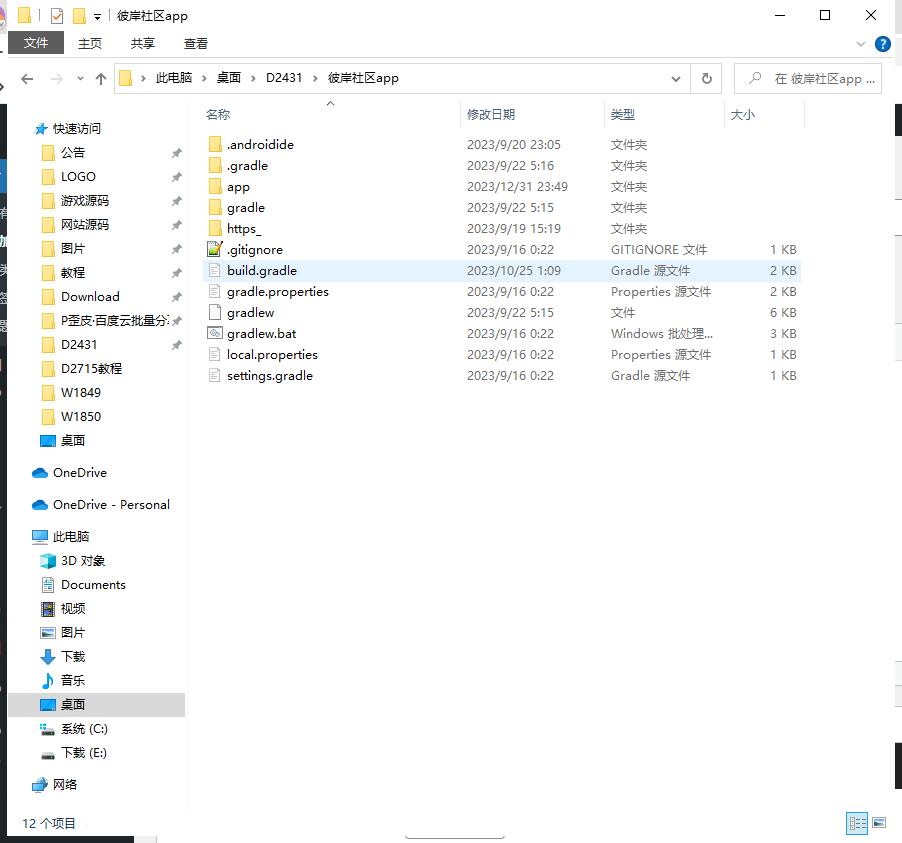Select the build.gradle file
Viewport: 902px width, 843px height.
(502, 270)
